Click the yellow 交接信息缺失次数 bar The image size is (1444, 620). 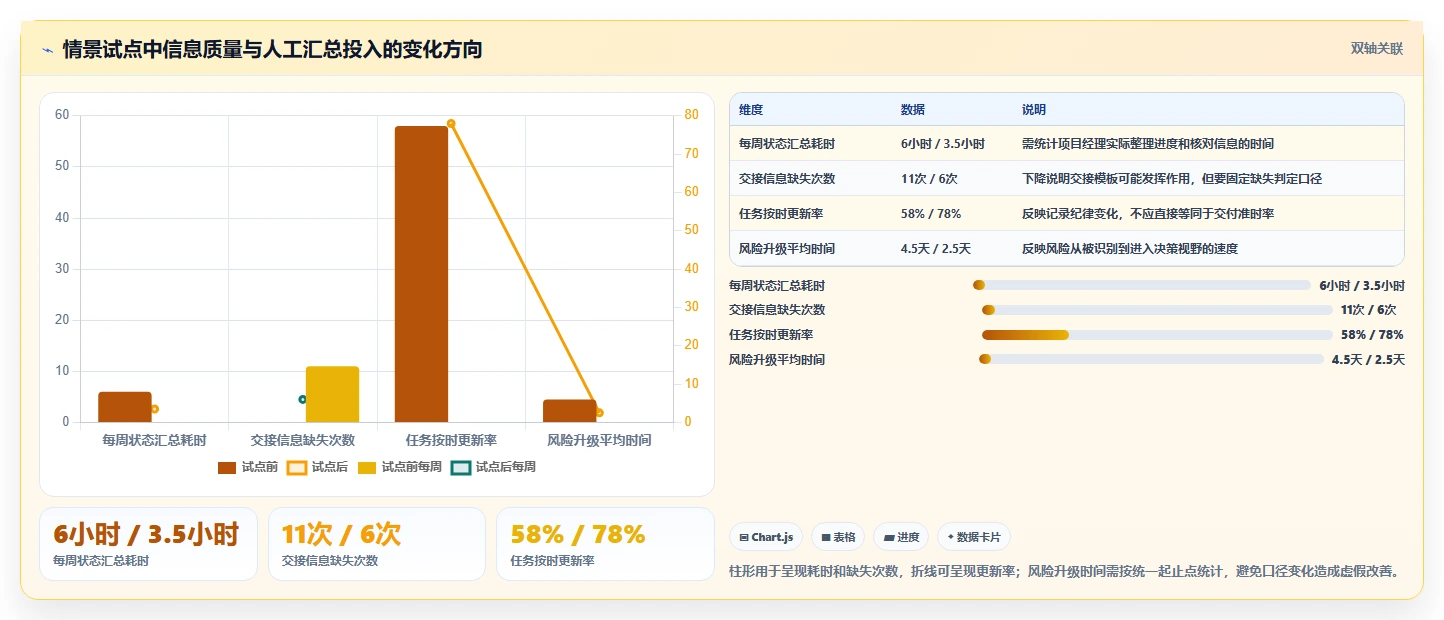pos(332,394)
